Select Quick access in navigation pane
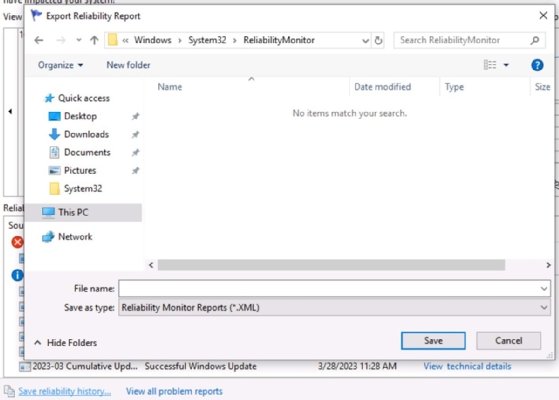The width and height of the screenshot is (559, 400). click(x=84, y=98)
